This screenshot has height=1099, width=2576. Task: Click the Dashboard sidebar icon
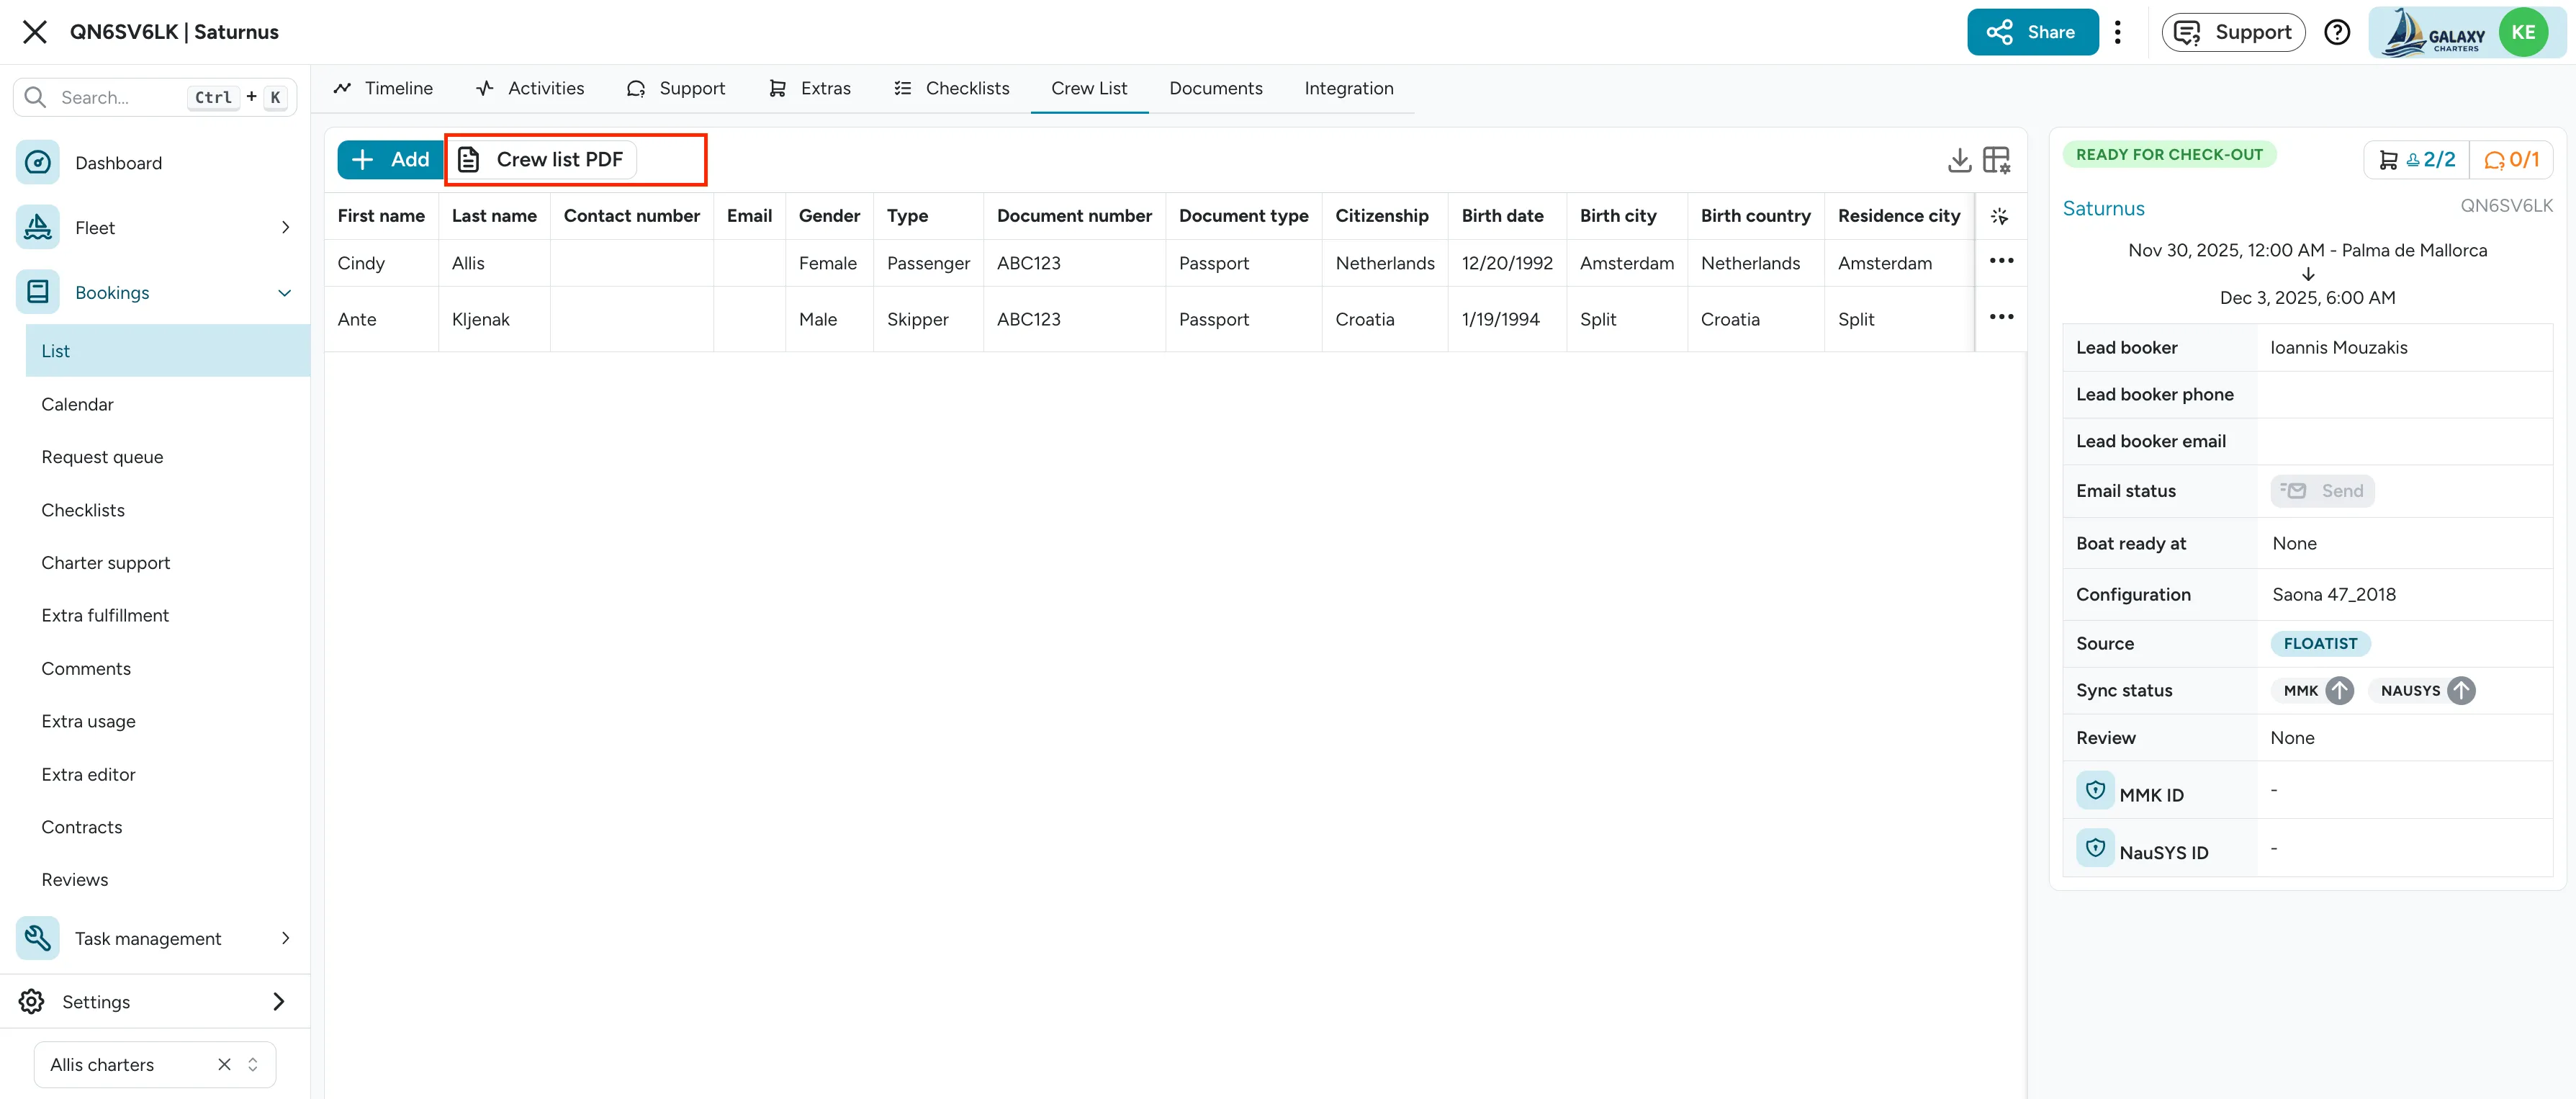point(38,163)
